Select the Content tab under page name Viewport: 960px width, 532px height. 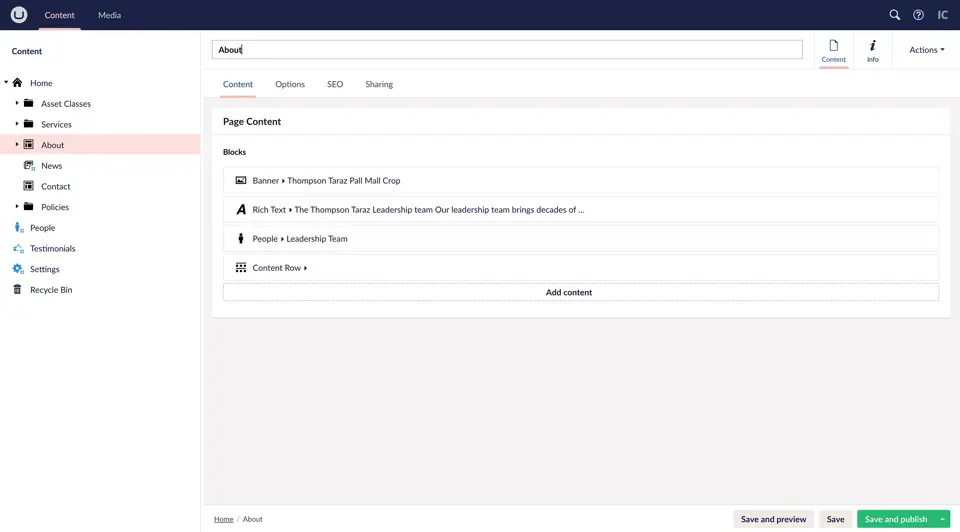pyautogui.click(x=238, y=84)
